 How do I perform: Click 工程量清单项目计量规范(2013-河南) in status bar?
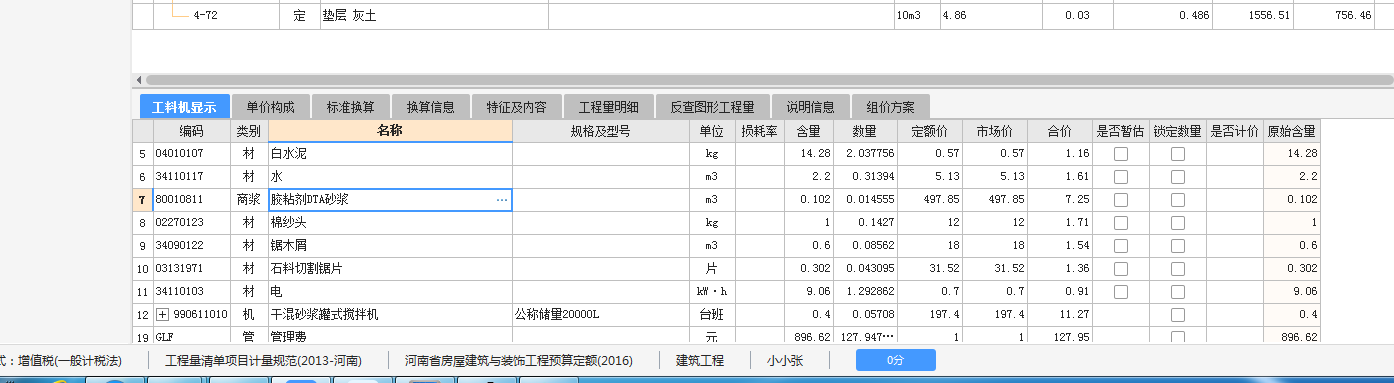pos(263,360)
